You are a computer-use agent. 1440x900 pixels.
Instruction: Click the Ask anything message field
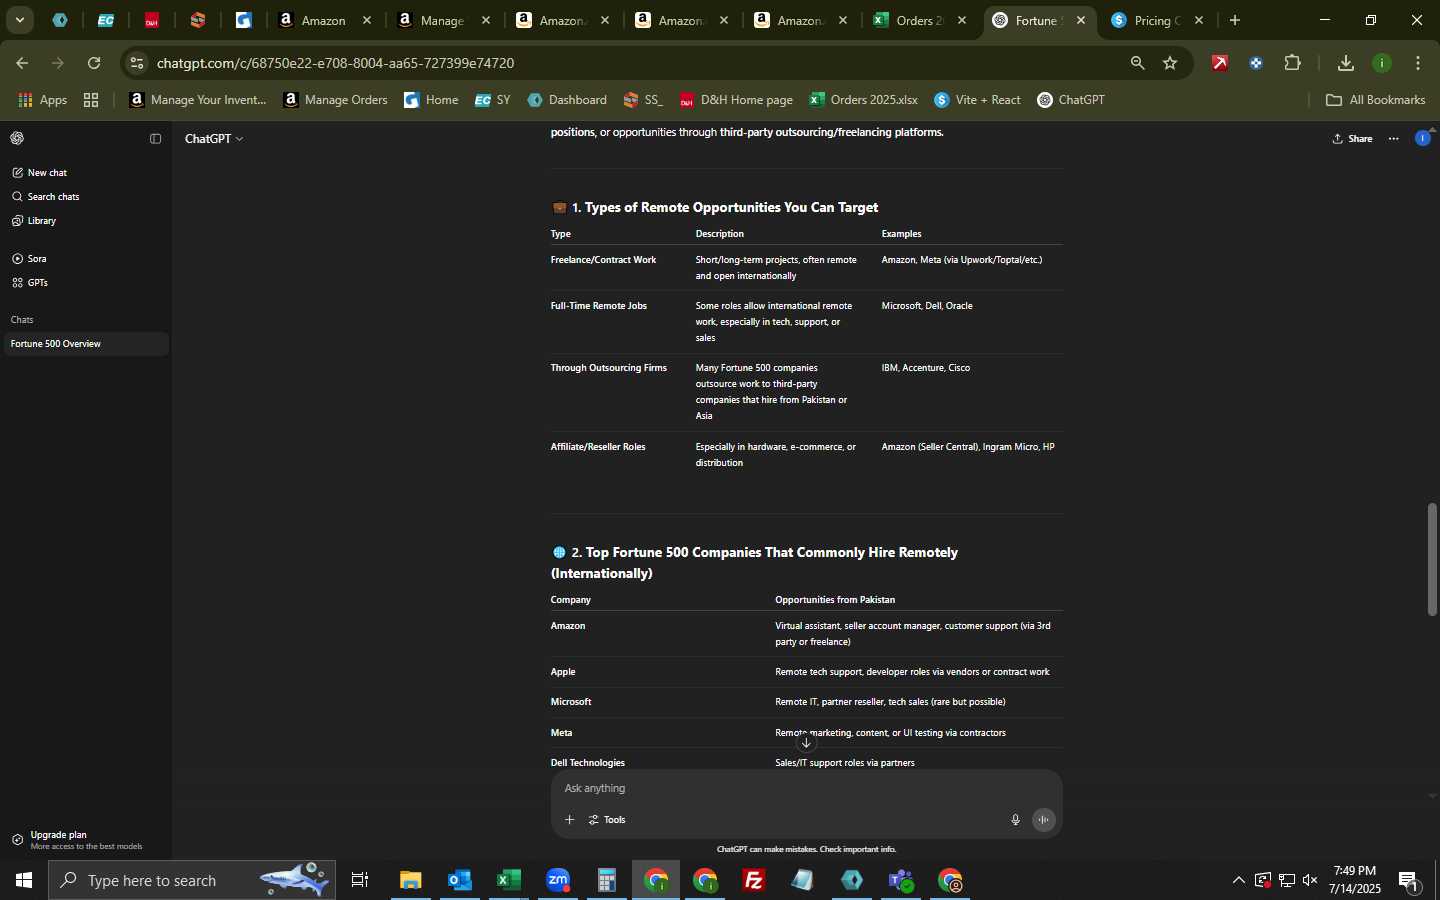click(x=806, y=789)
